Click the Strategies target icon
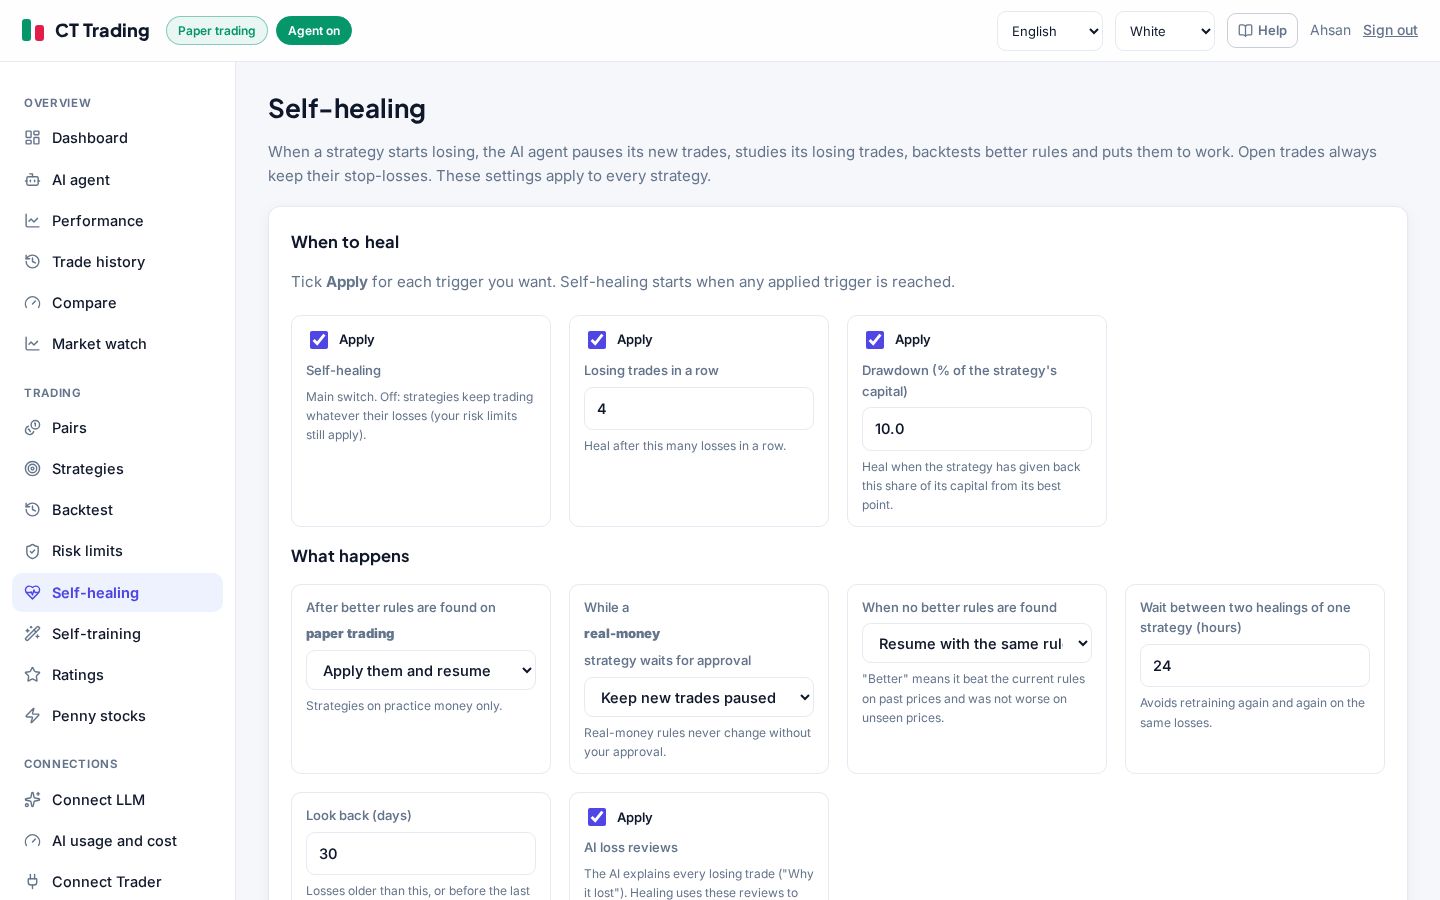 click(x=32, y=469)
